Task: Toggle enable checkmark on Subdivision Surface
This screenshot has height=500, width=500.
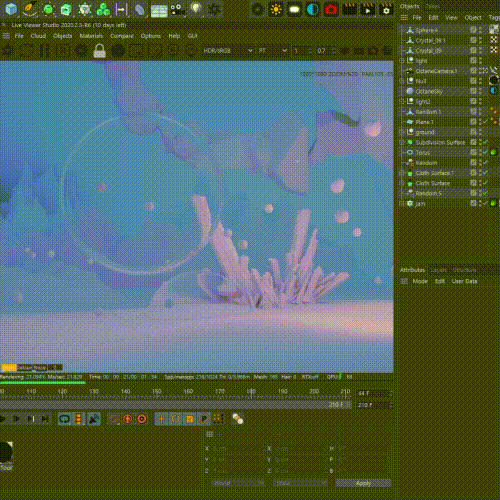Action: (x=486, y=142)
